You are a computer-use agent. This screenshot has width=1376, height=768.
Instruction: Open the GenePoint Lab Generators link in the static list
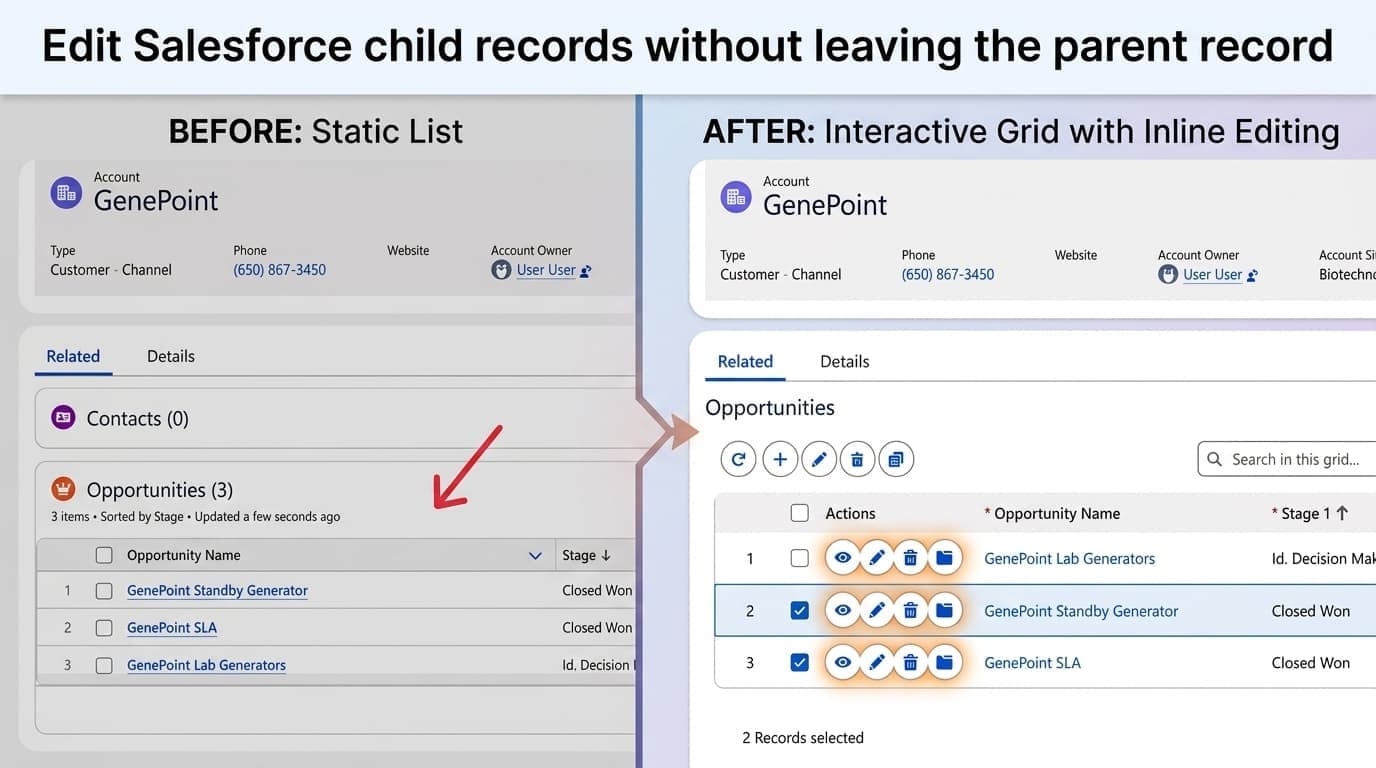pos(206,664)
